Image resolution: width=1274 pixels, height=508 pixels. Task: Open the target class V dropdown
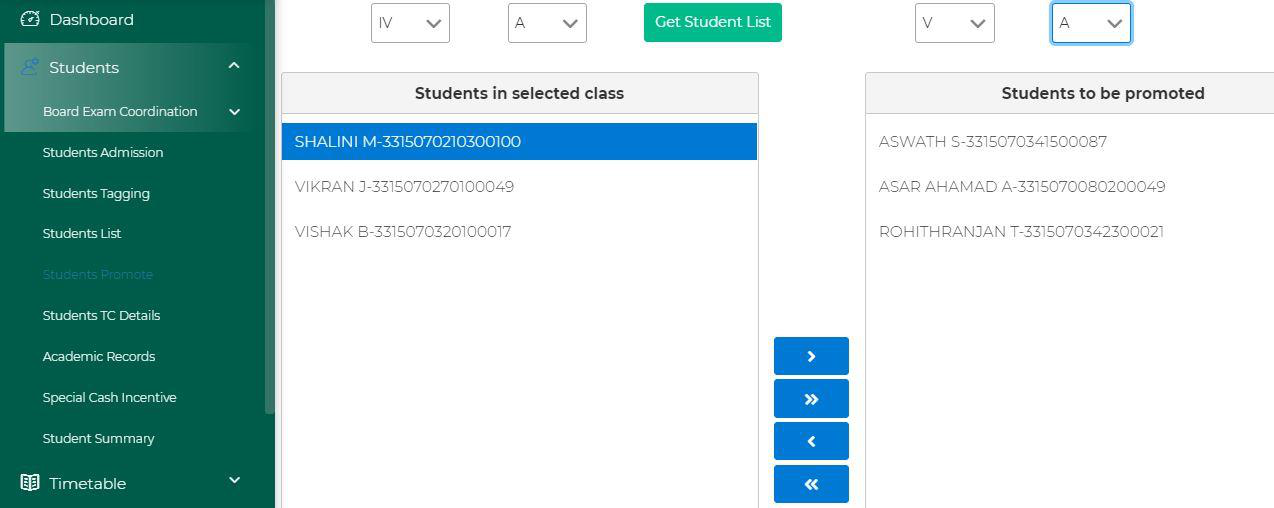point(955,23)
